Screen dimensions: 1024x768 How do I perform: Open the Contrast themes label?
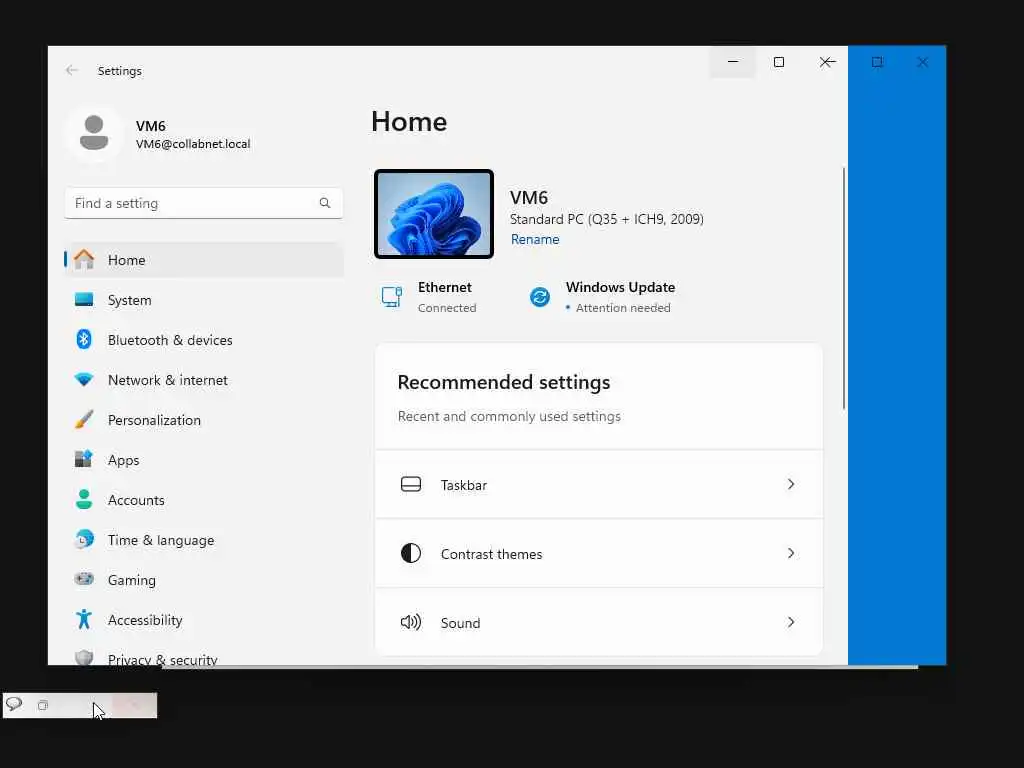(x=491, y=554)
